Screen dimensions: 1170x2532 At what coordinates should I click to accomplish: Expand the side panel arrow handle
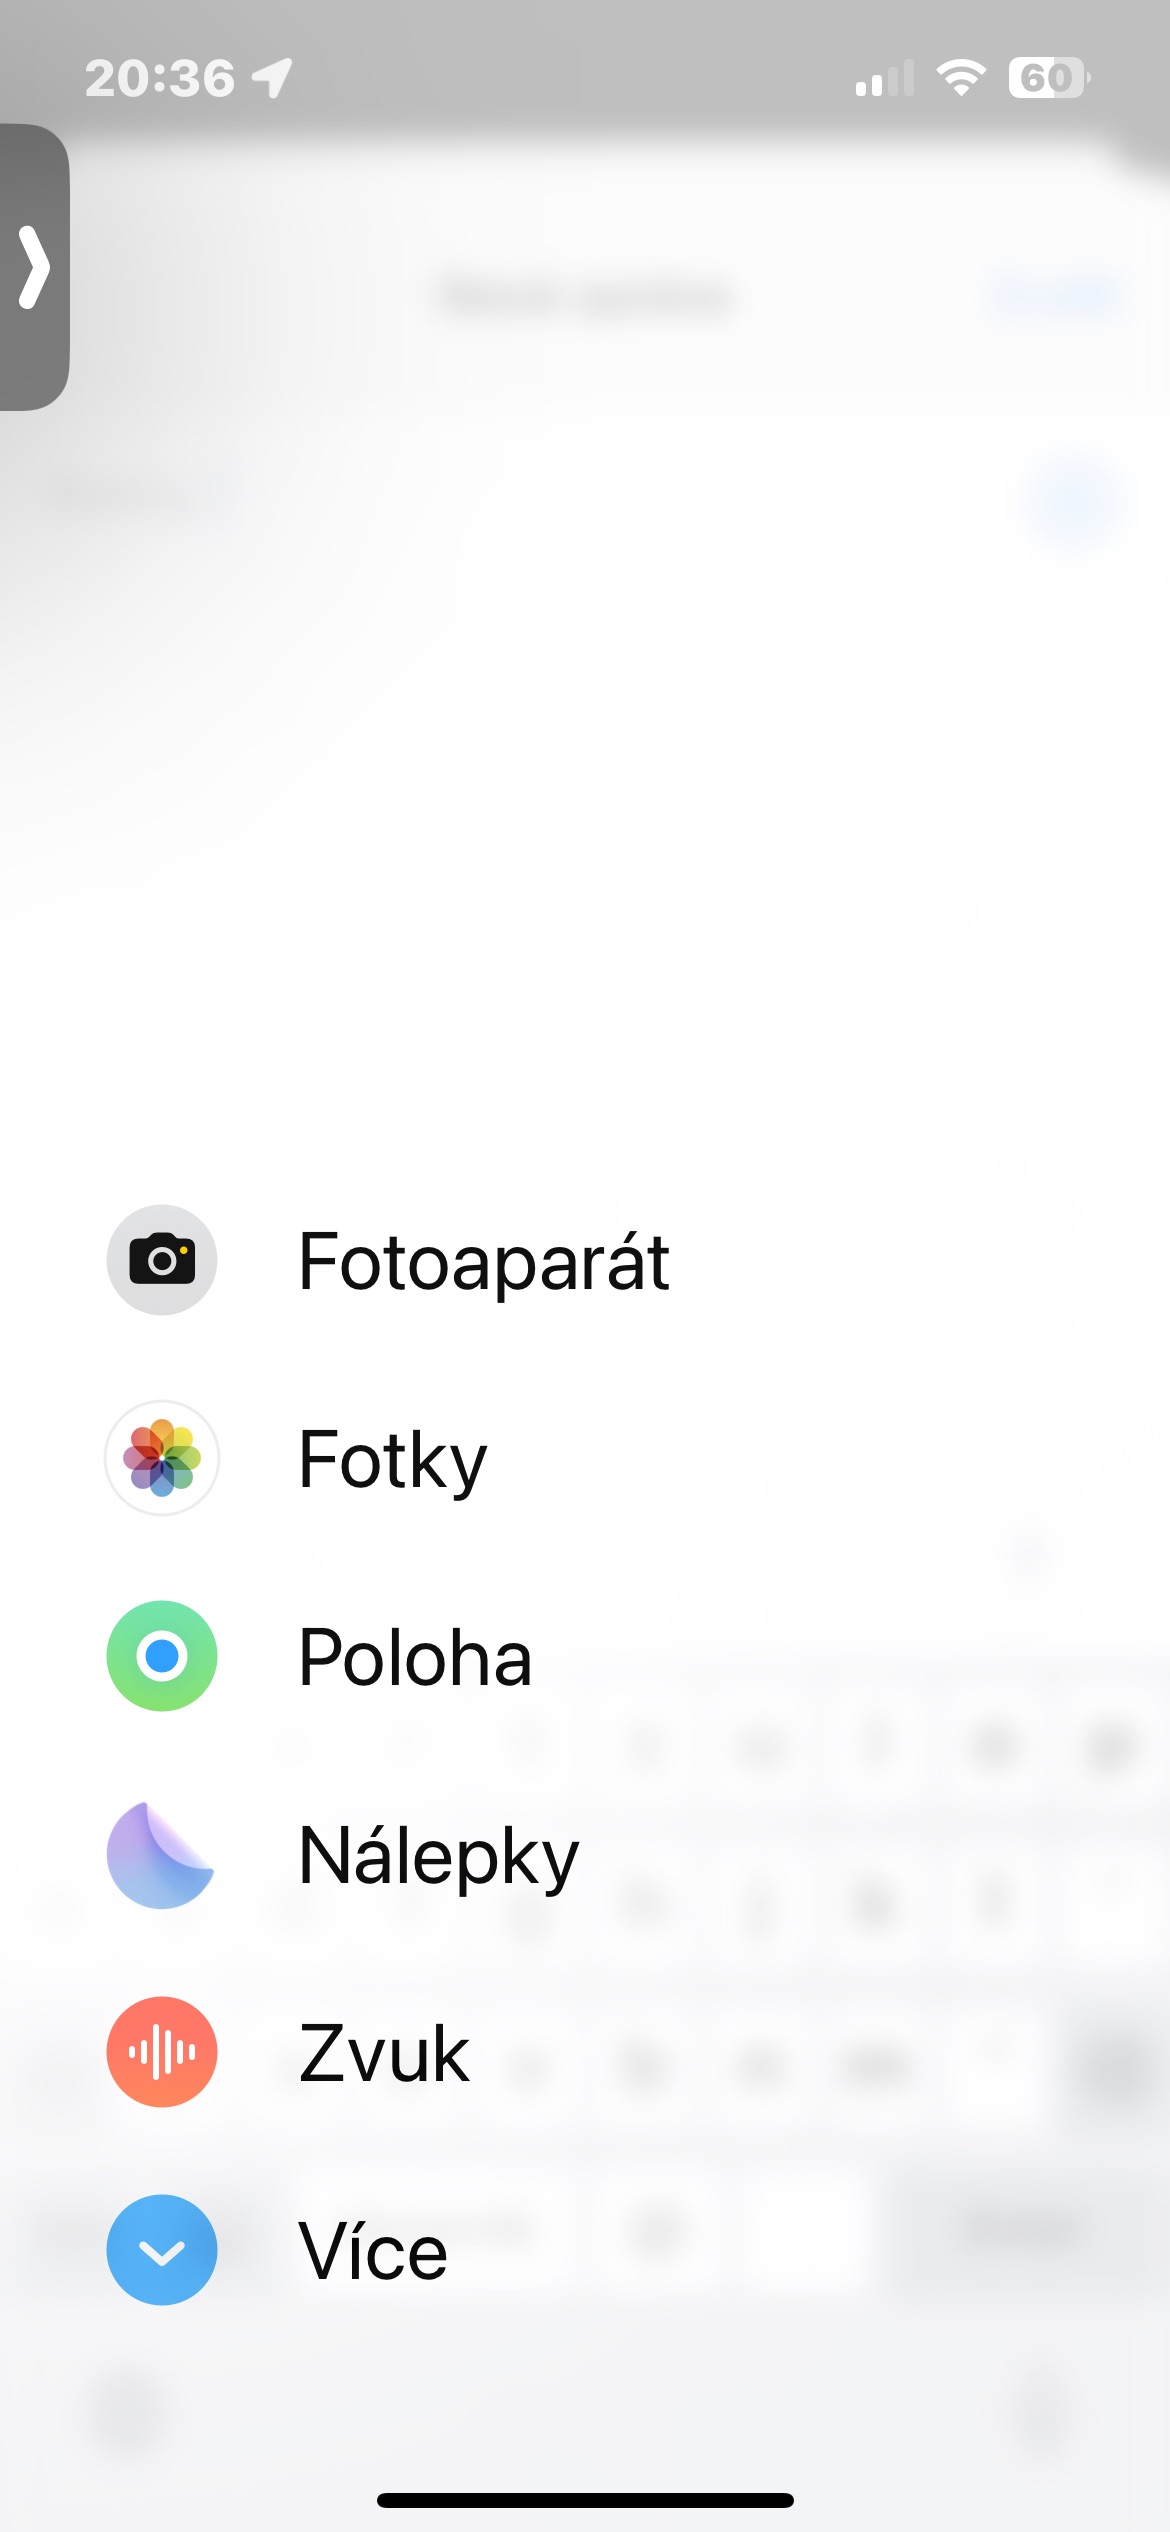[34, 267]
